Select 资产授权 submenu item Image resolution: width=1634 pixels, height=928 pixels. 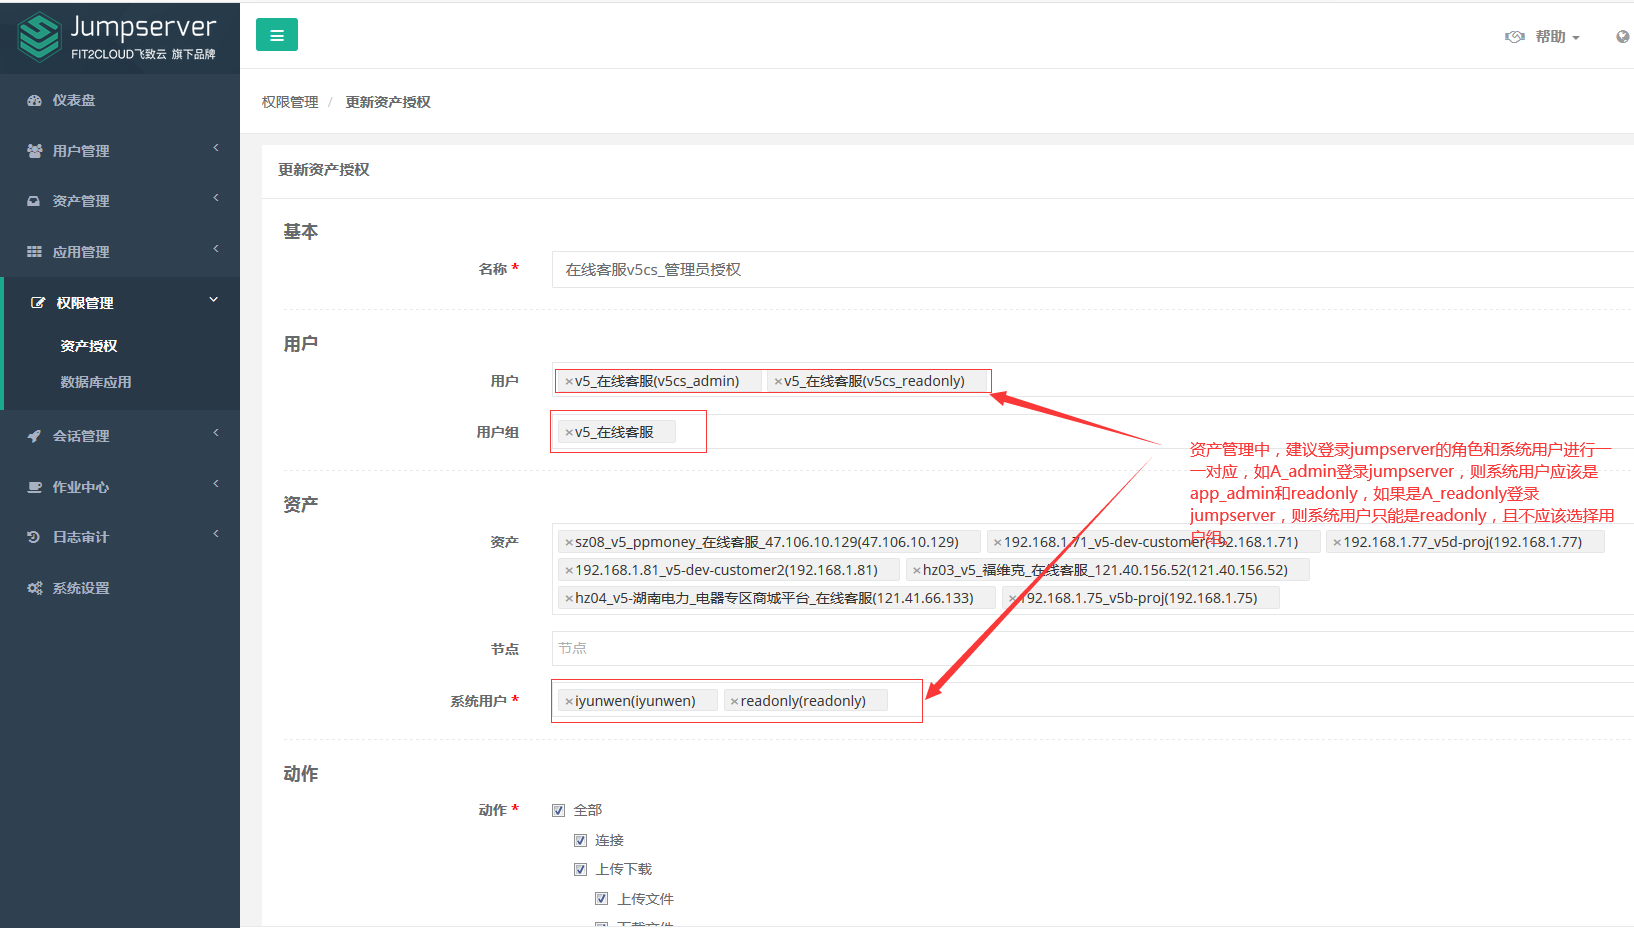[x=89, y=346]
